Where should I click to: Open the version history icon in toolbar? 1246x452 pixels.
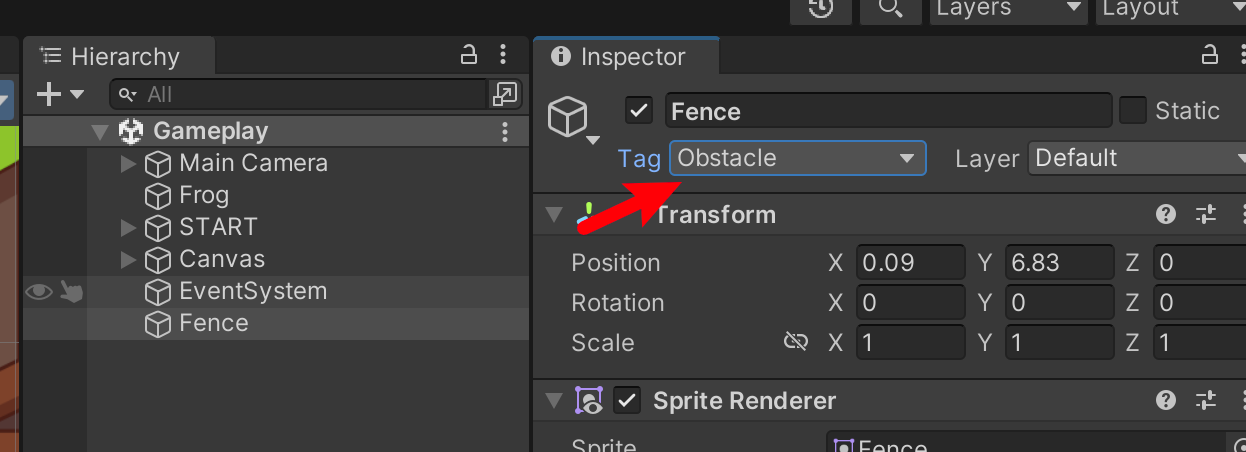click(x=821, y=9)
